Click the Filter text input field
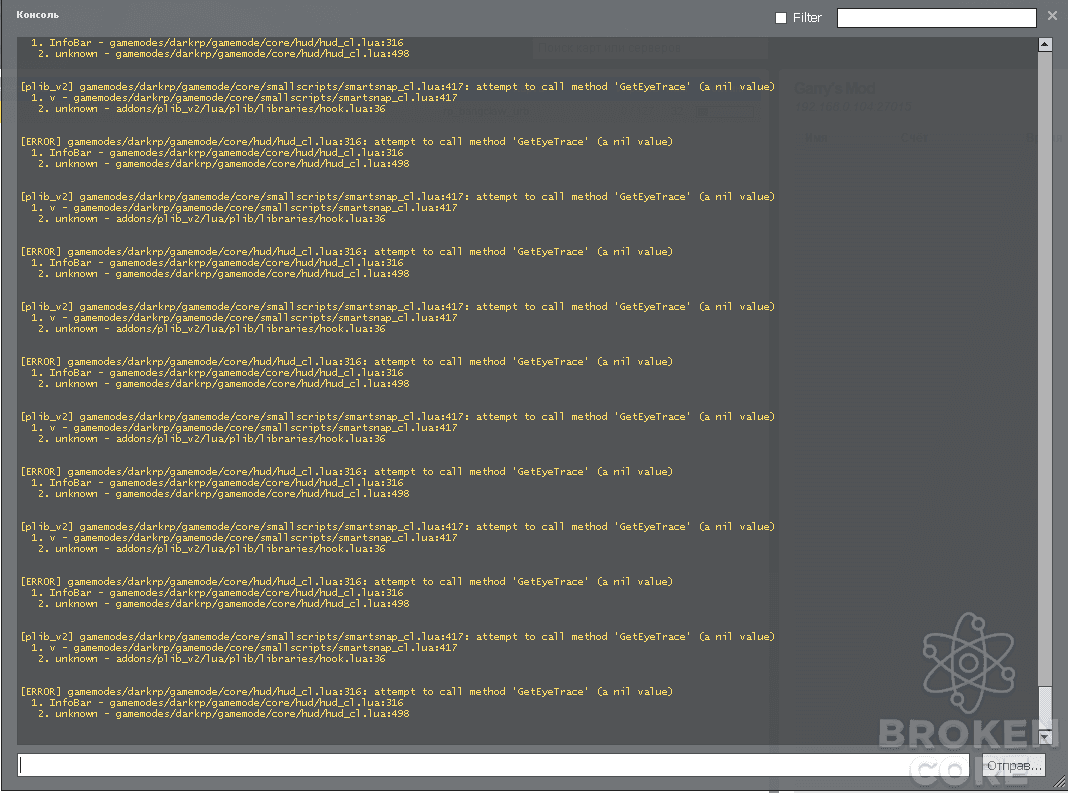 coord(937,18)
